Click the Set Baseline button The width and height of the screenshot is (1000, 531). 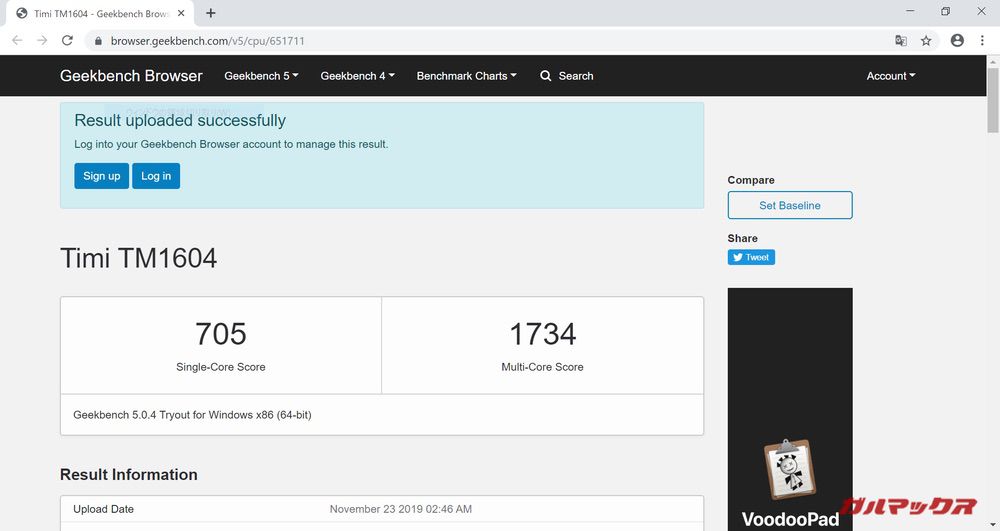tap(789, 205)
